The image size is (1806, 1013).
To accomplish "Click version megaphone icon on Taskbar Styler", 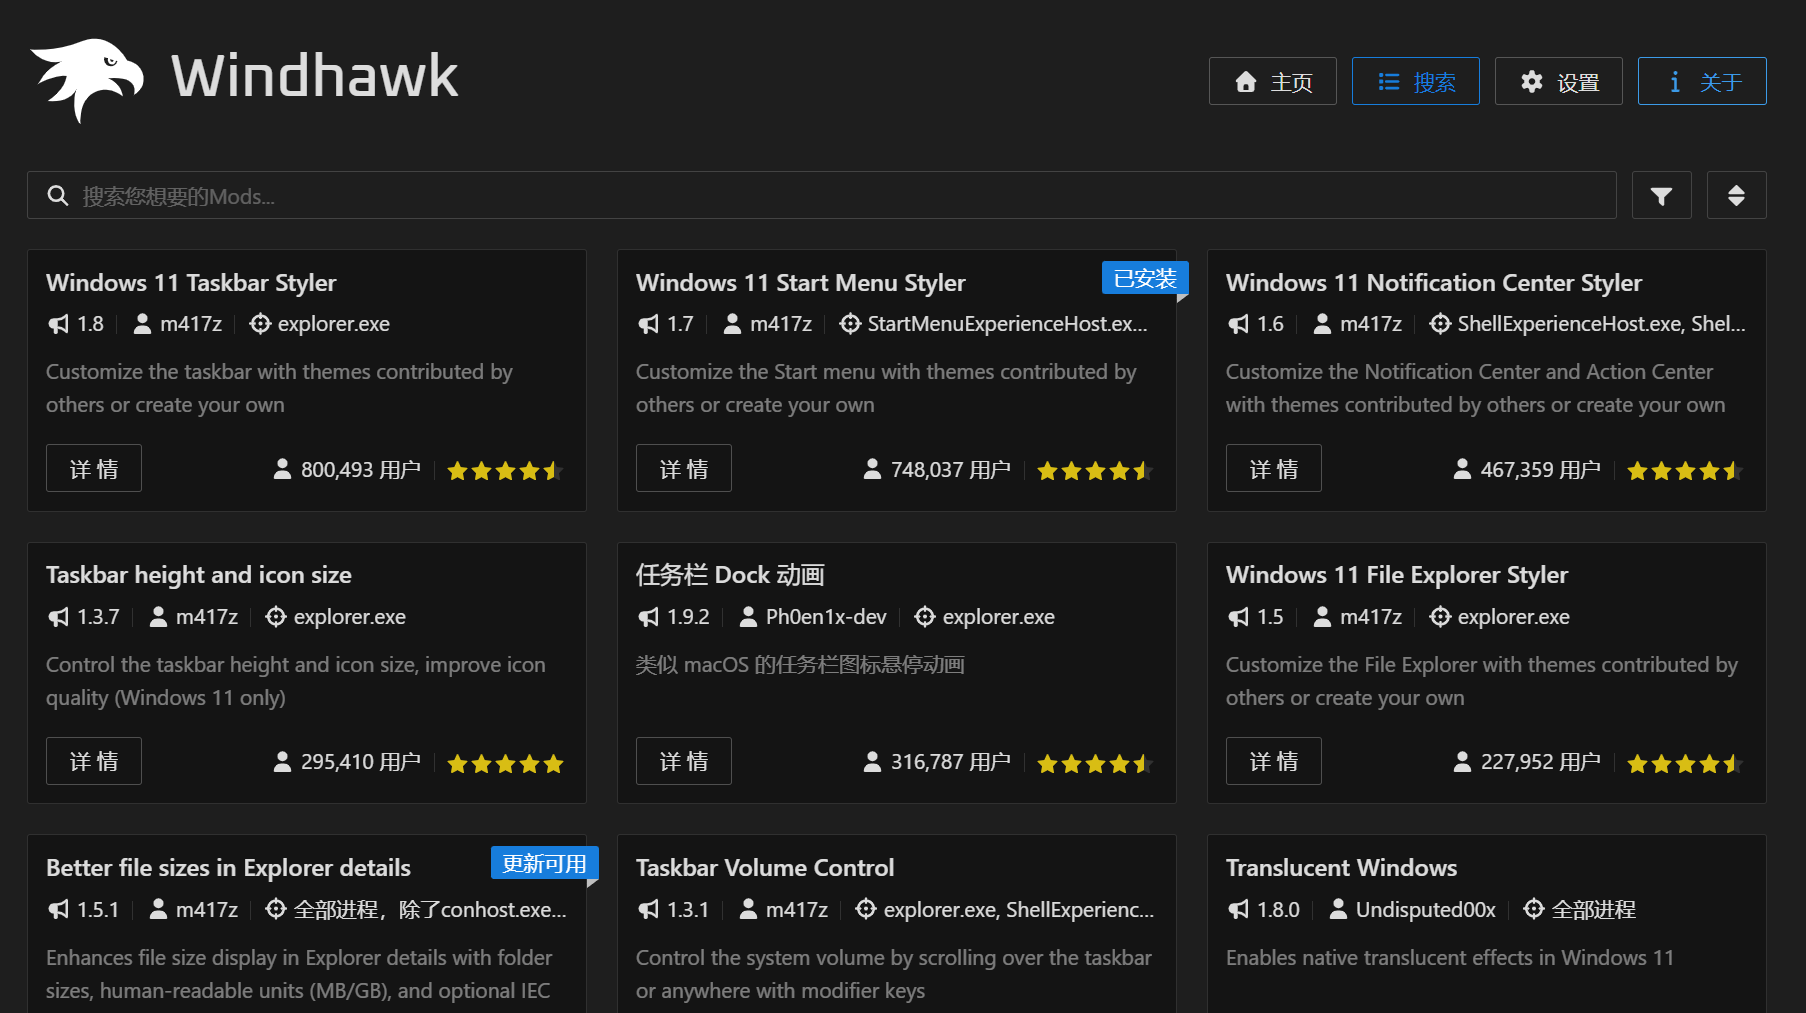I will pyautogui.click(x=58, y=324).
